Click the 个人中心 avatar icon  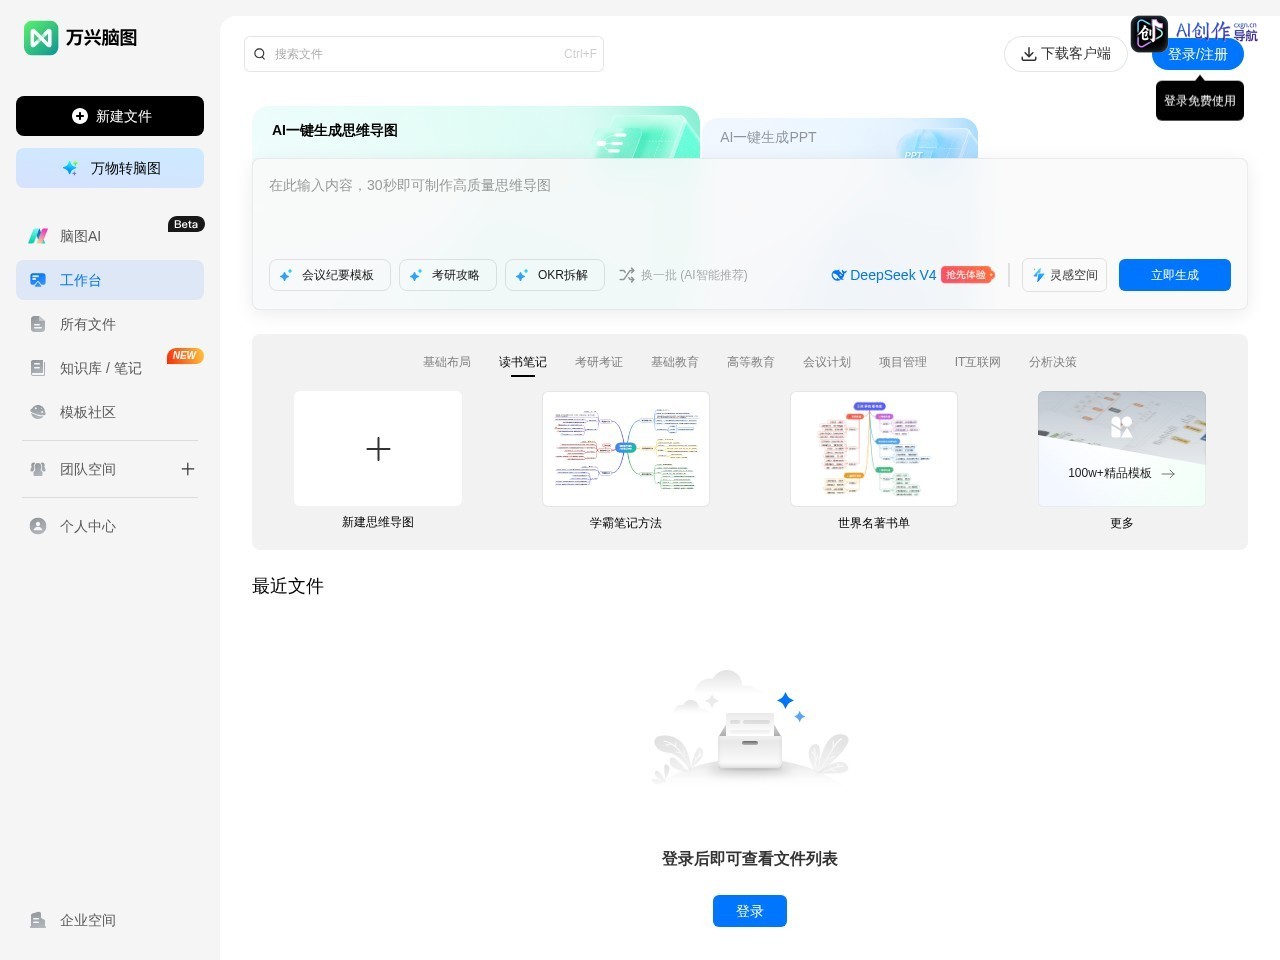click(x=38, y=526)
